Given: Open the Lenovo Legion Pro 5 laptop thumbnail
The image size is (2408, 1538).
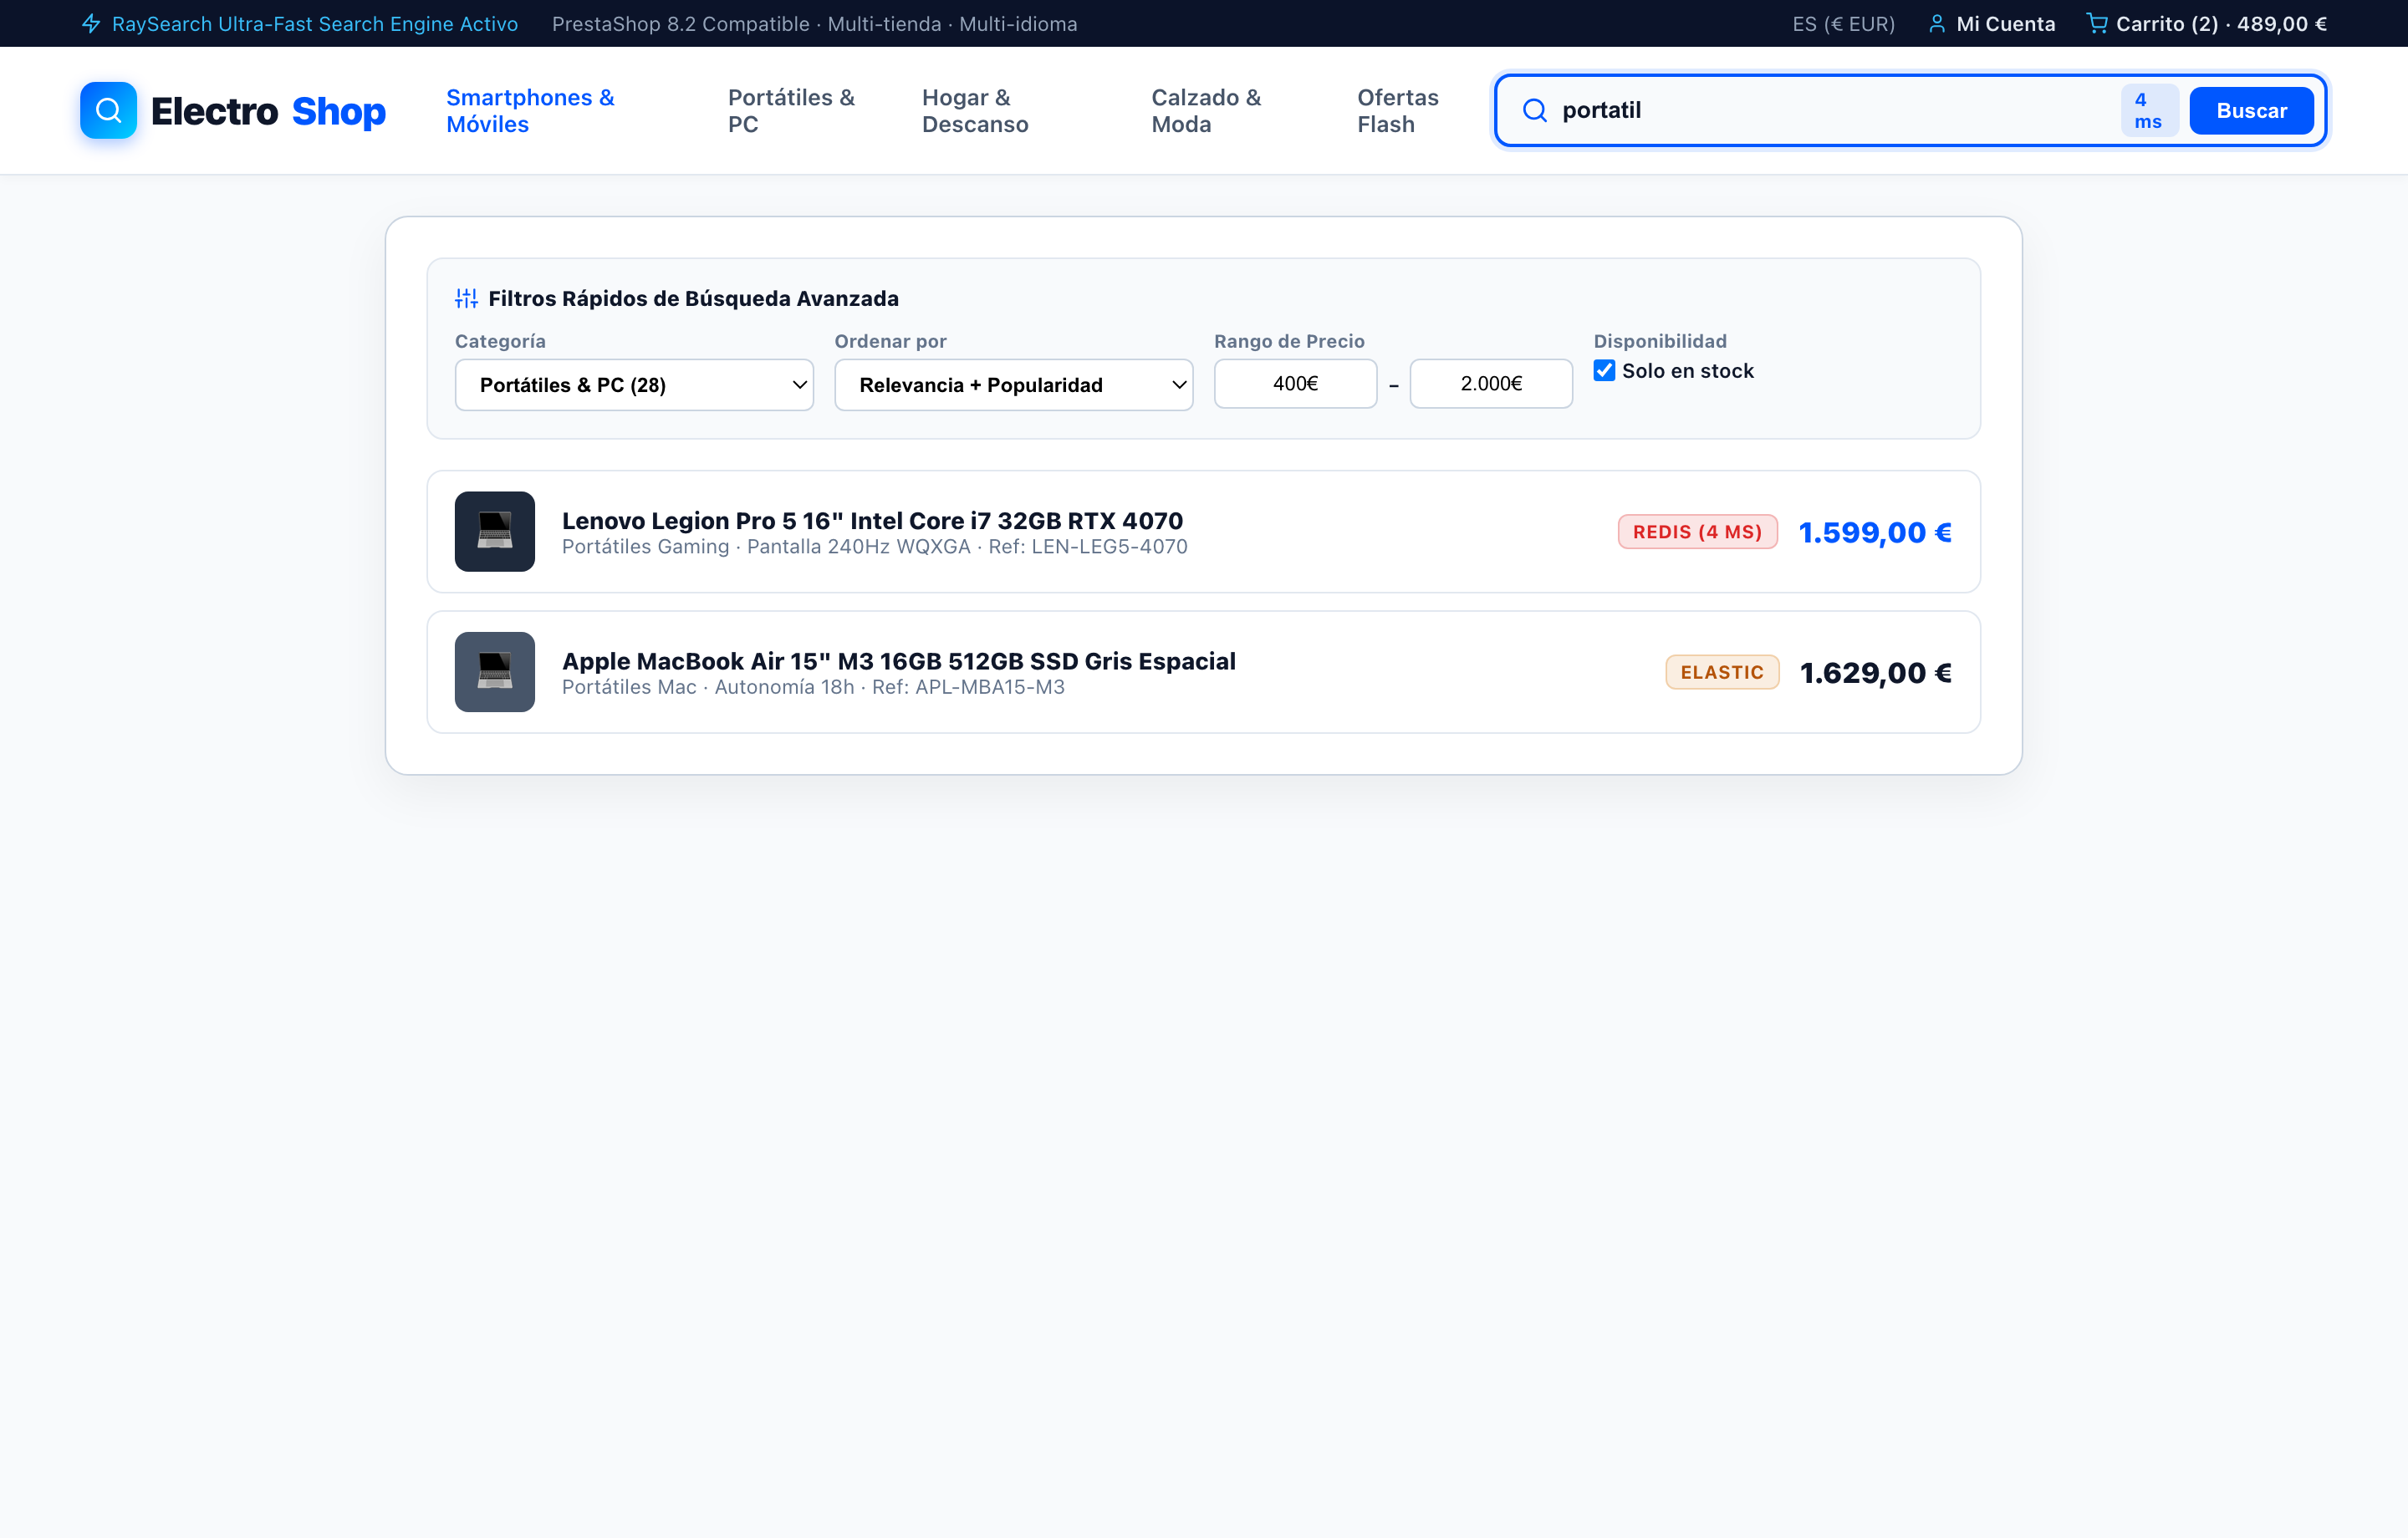Looking at the screenshot, I should (494, 531).
